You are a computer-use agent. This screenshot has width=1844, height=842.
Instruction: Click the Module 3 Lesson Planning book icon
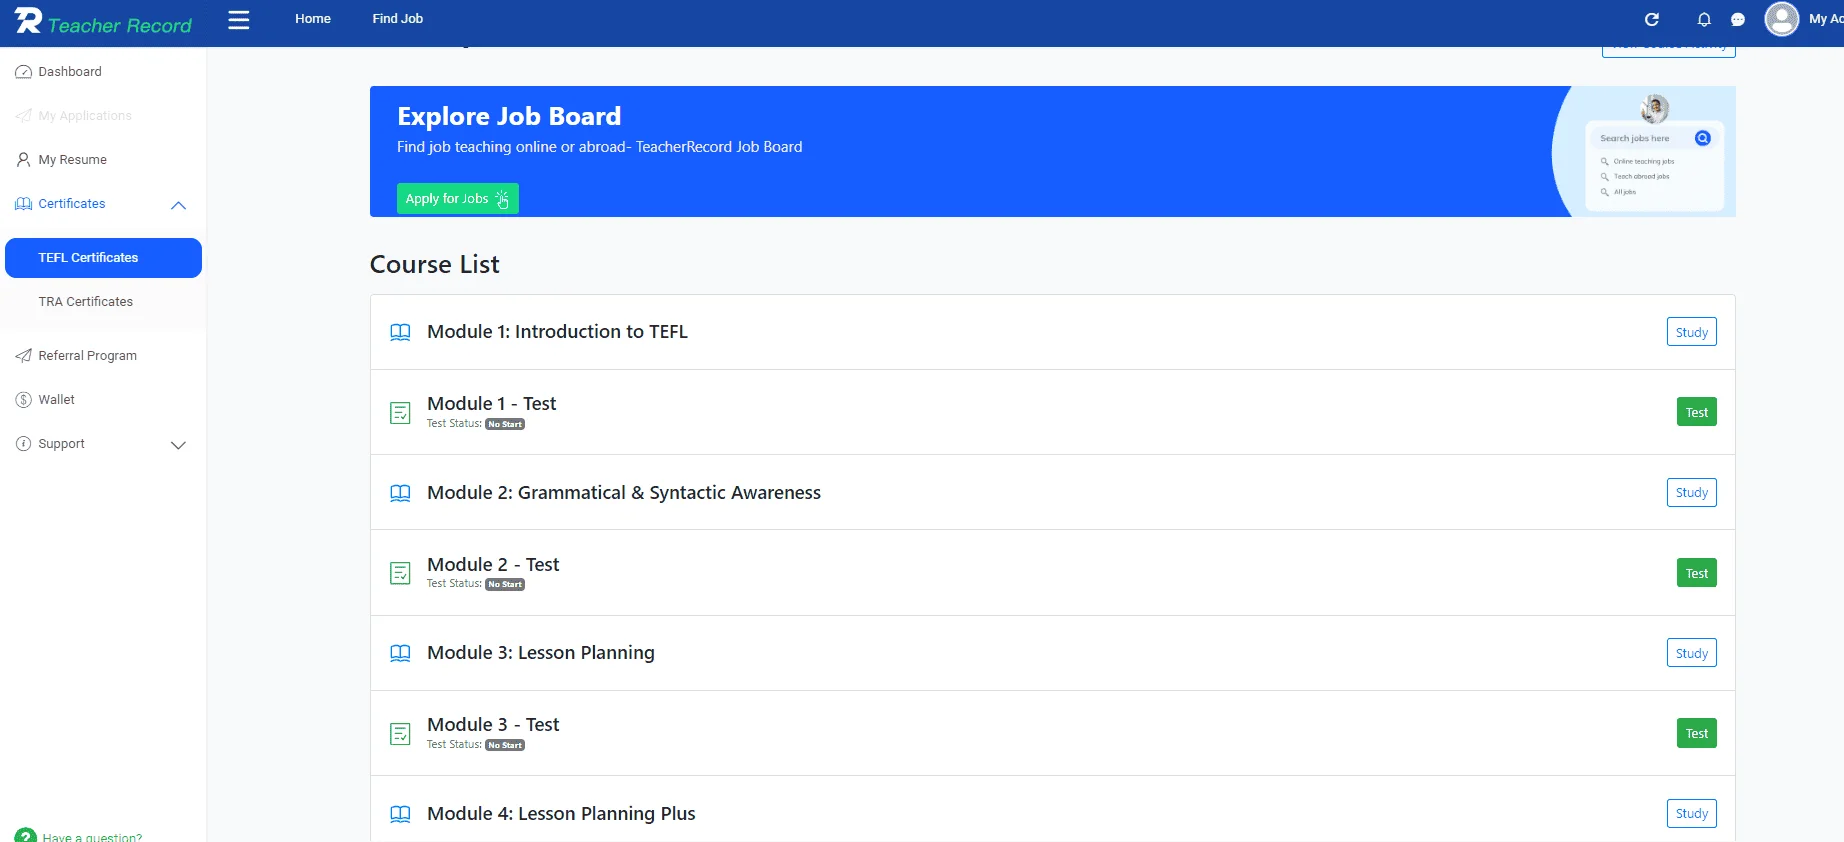tap(400, 653)
